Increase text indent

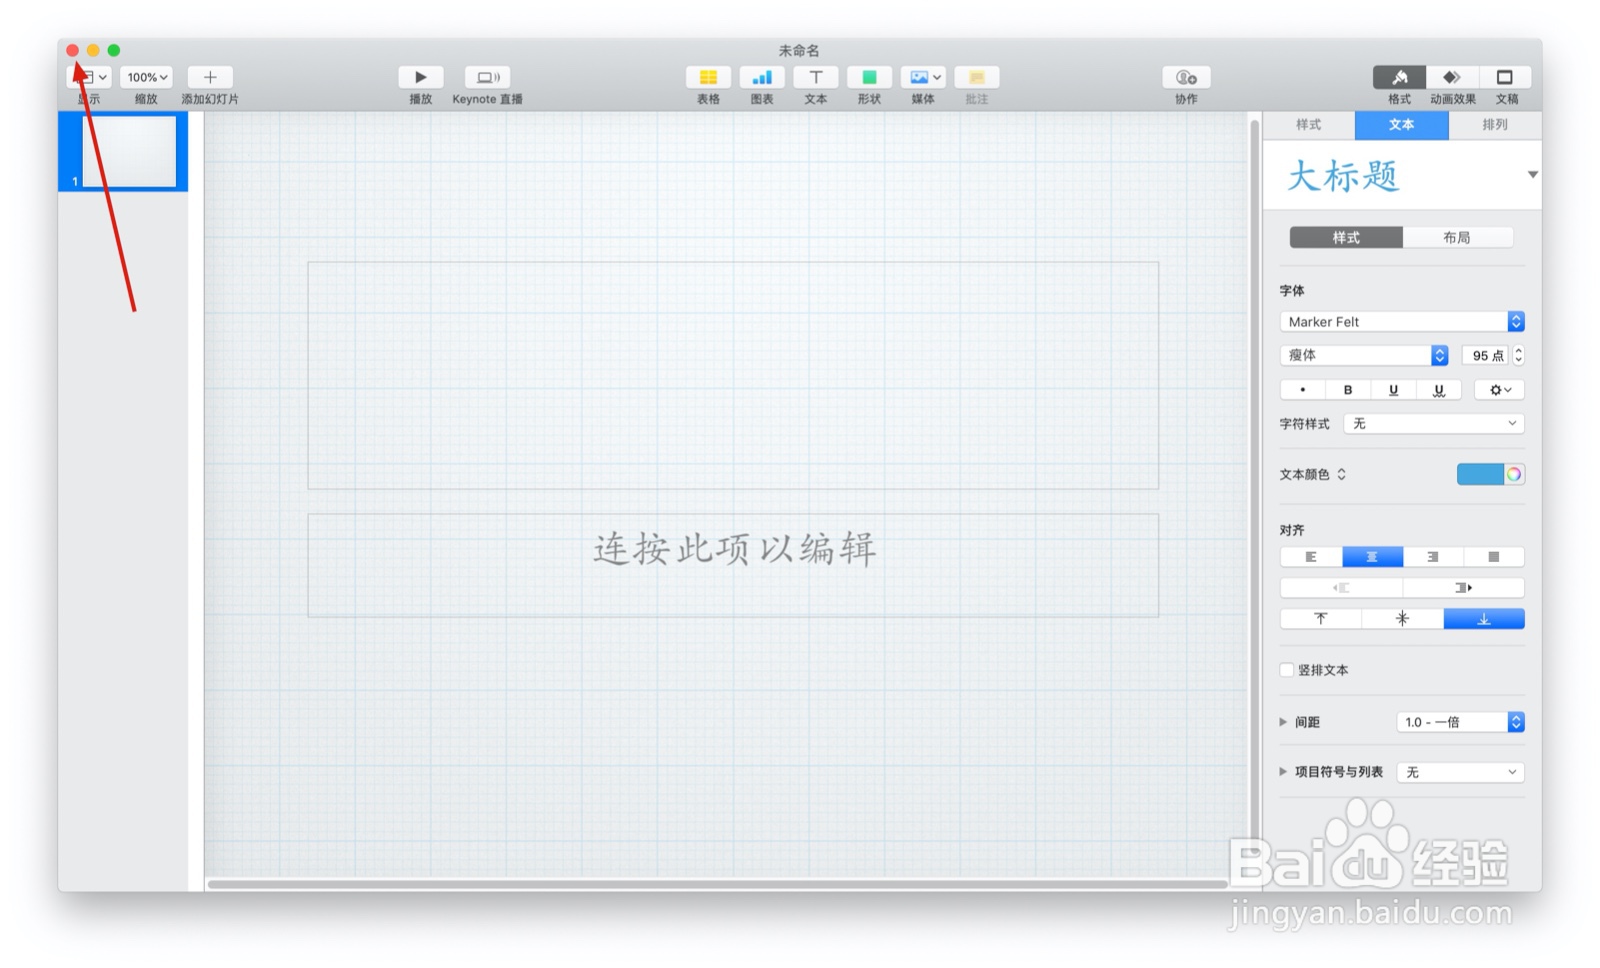1463,588
